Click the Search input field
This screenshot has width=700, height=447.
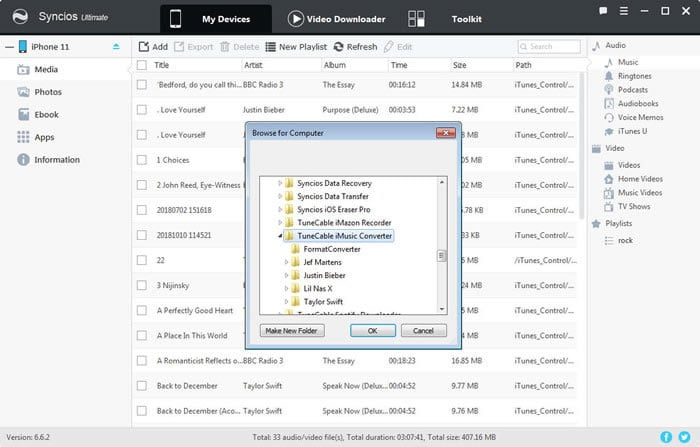click(x=549, y=46)
